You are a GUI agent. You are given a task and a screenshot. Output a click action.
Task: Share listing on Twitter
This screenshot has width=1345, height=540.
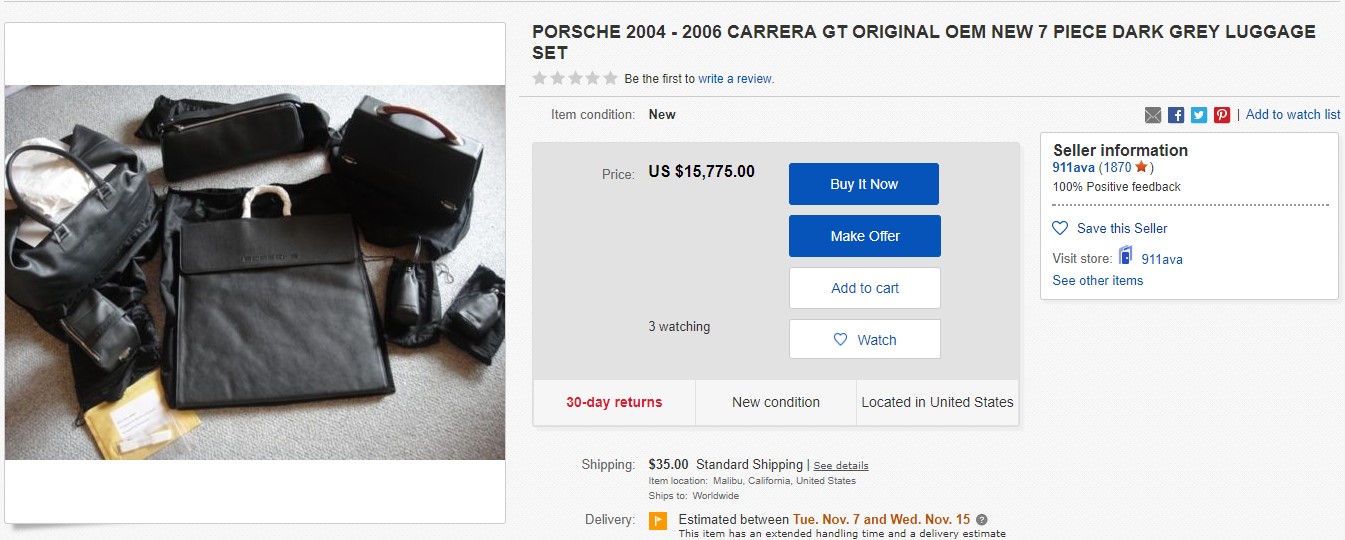[x=1199, y=115]
